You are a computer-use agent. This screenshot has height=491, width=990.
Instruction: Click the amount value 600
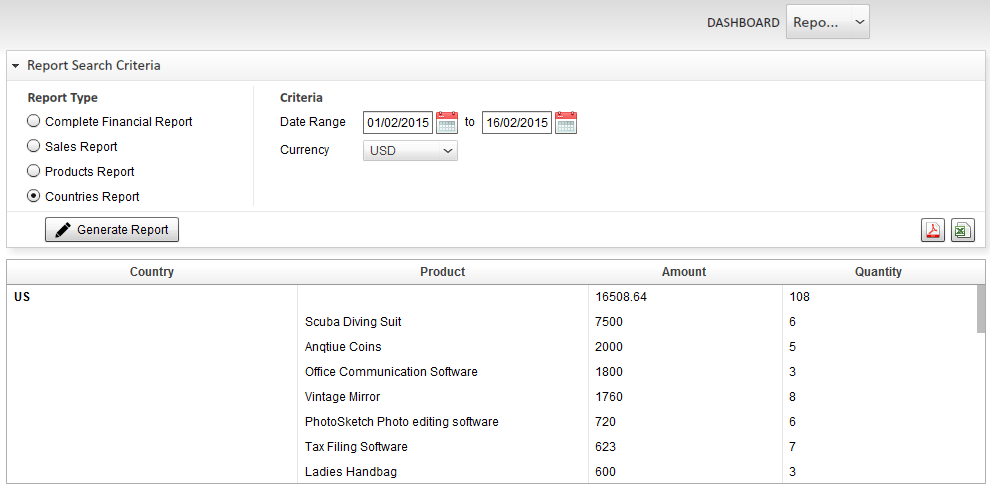coord(605,471)
